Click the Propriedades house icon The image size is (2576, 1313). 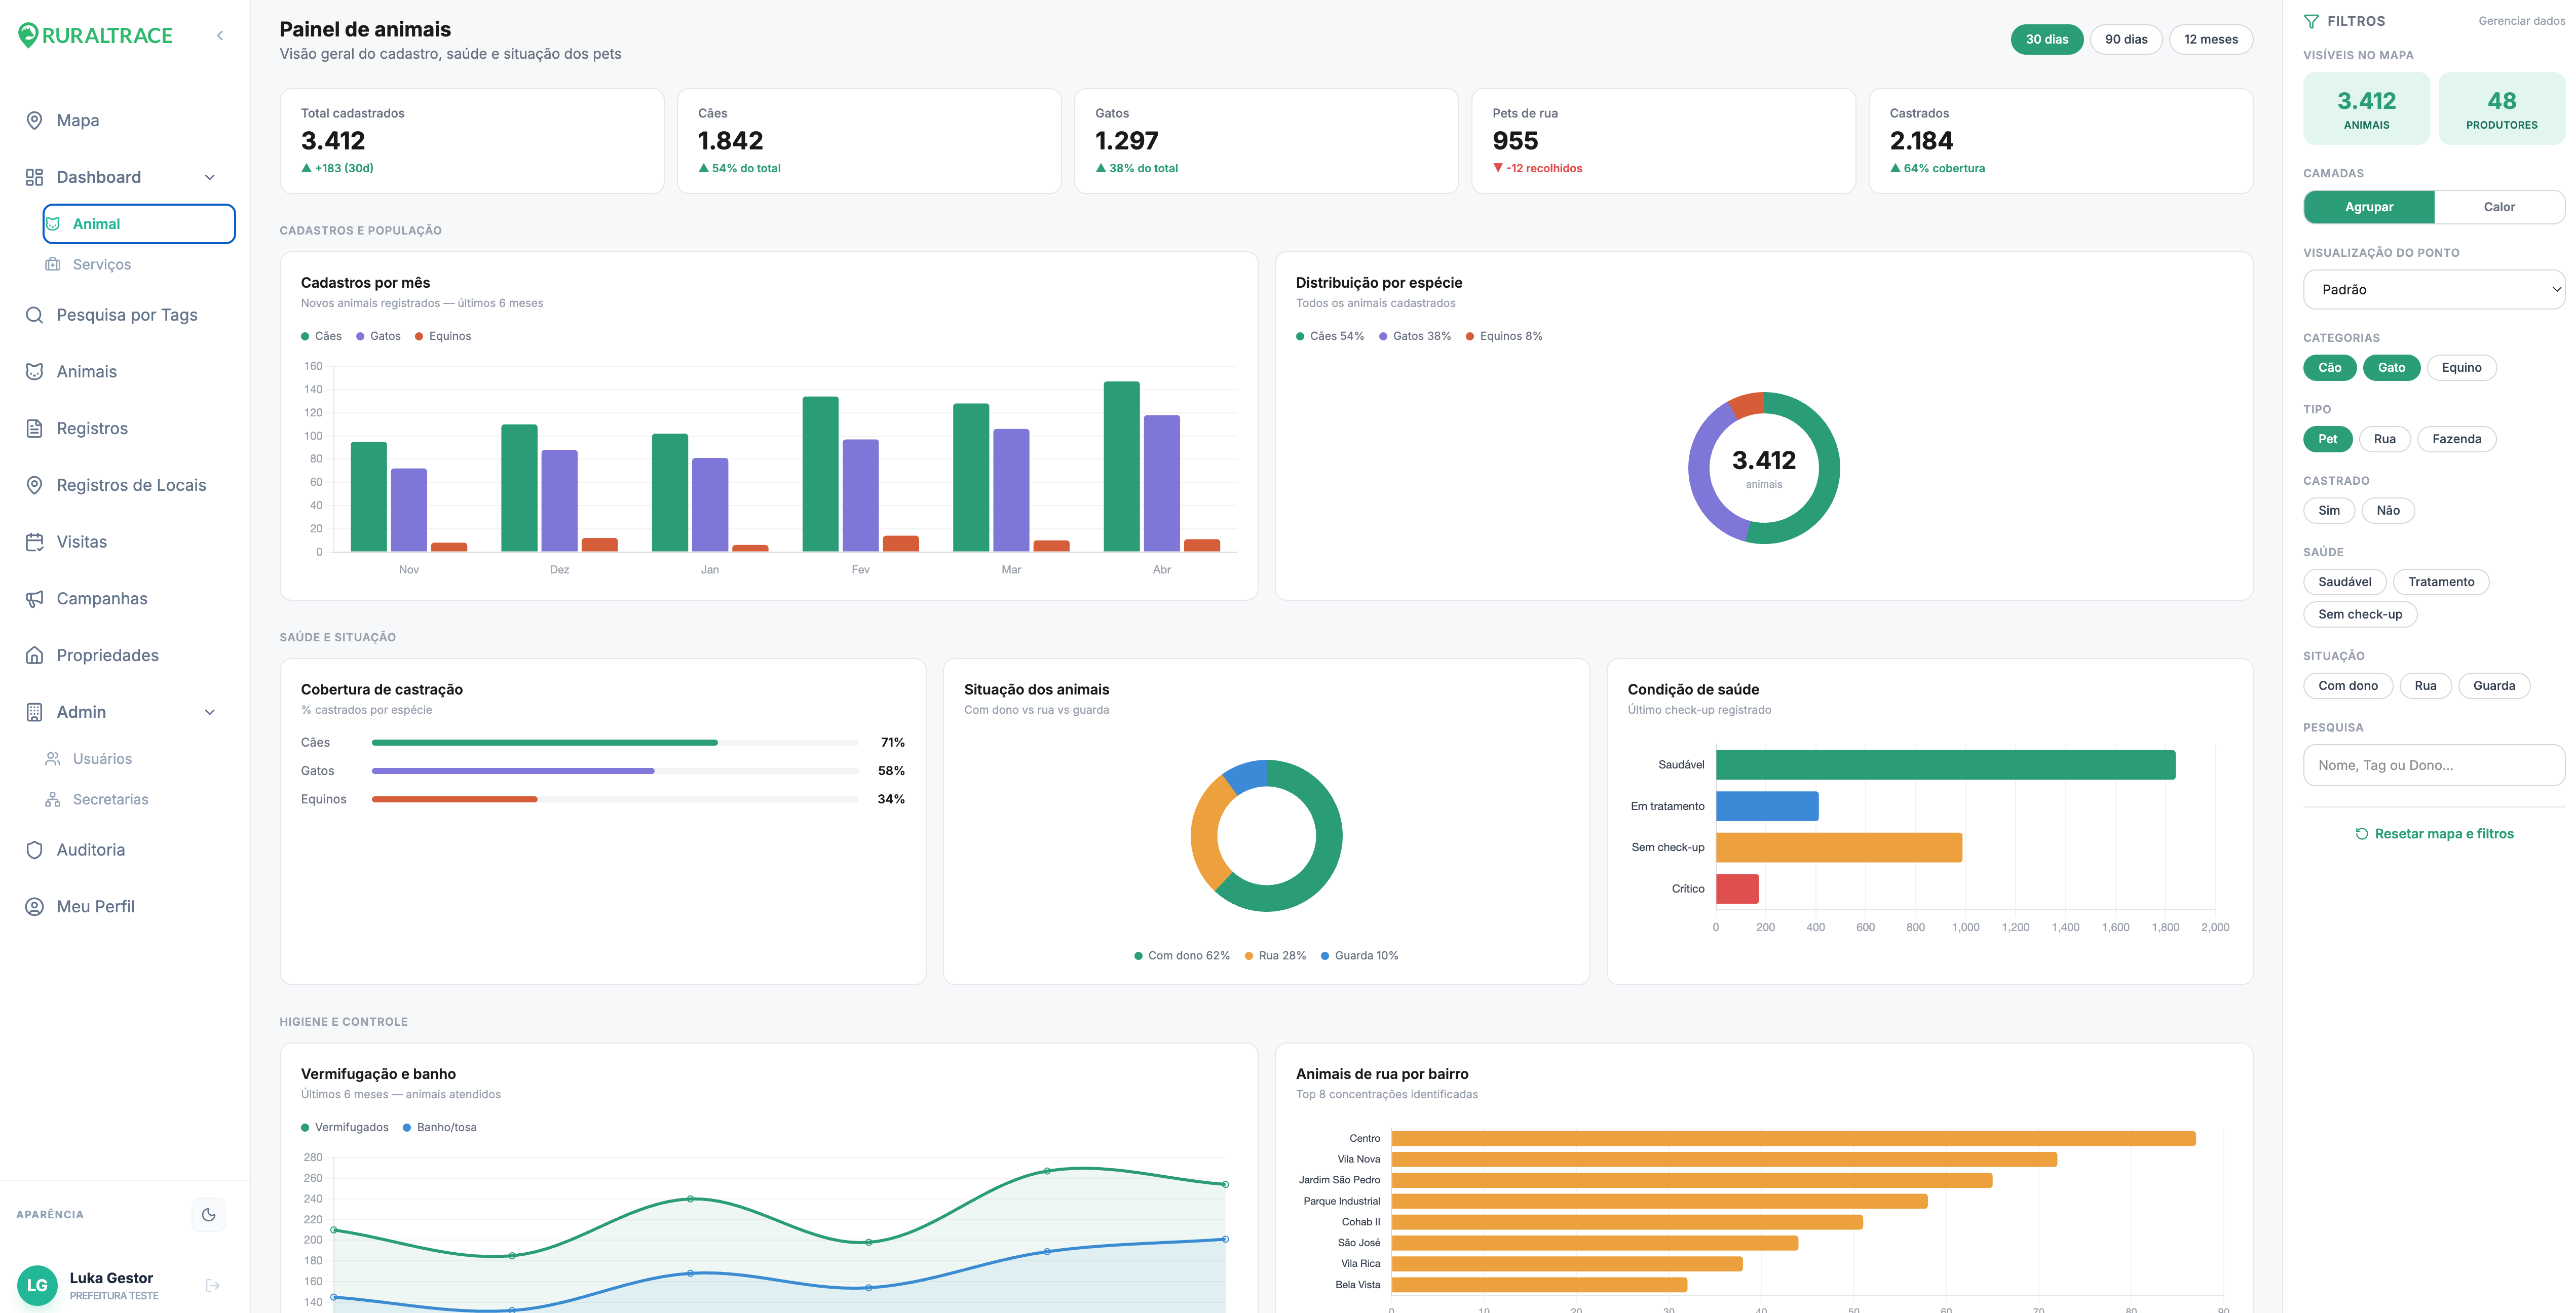coord(34,655)
